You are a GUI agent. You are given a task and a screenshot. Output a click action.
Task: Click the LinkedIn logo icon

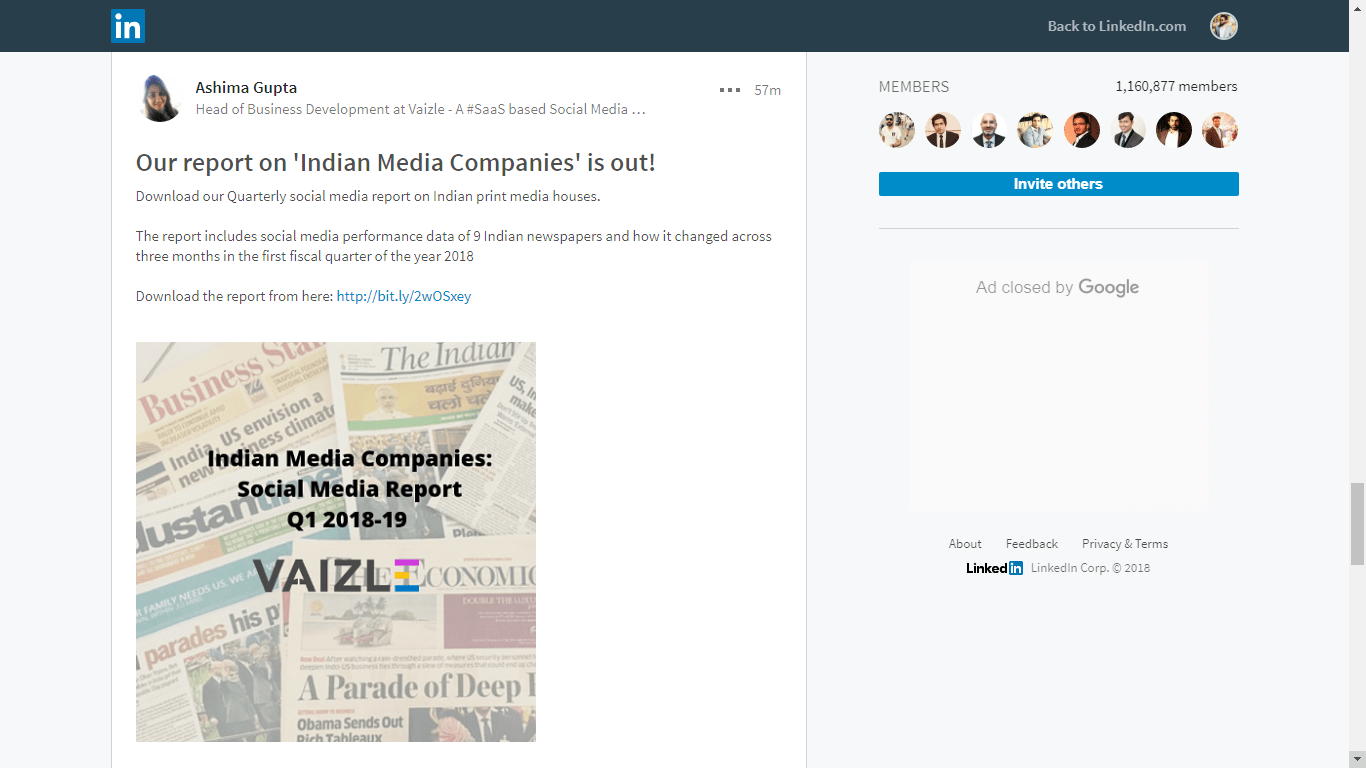pos(128,26)
